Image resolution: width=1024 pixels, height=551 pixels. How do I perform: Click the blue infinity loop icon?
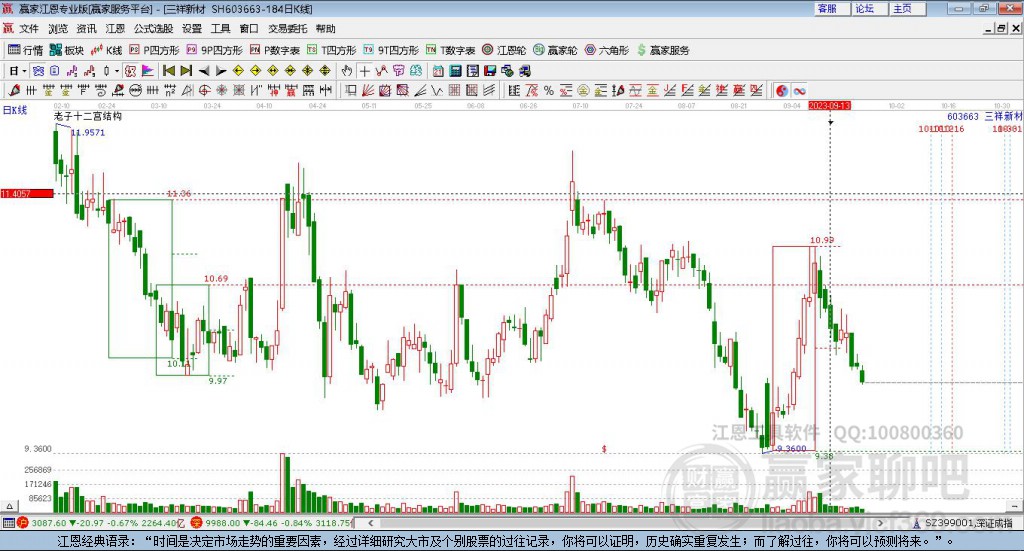pyautogui.click(x=799, y=91)
